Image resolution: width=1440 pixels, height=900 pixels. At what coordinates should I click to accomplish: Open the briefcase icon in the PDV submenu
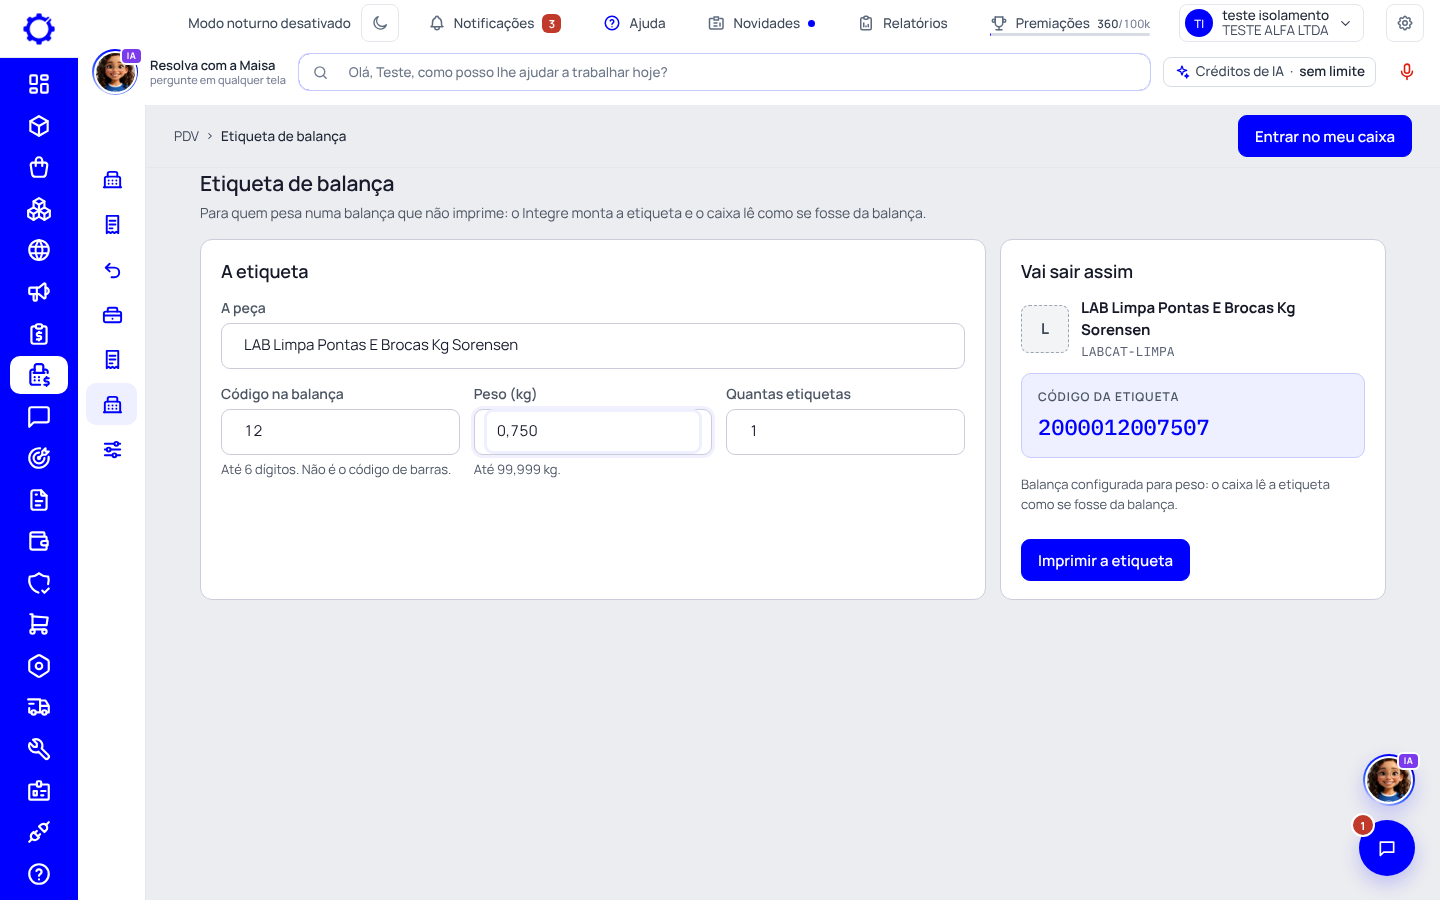(112, 315)
